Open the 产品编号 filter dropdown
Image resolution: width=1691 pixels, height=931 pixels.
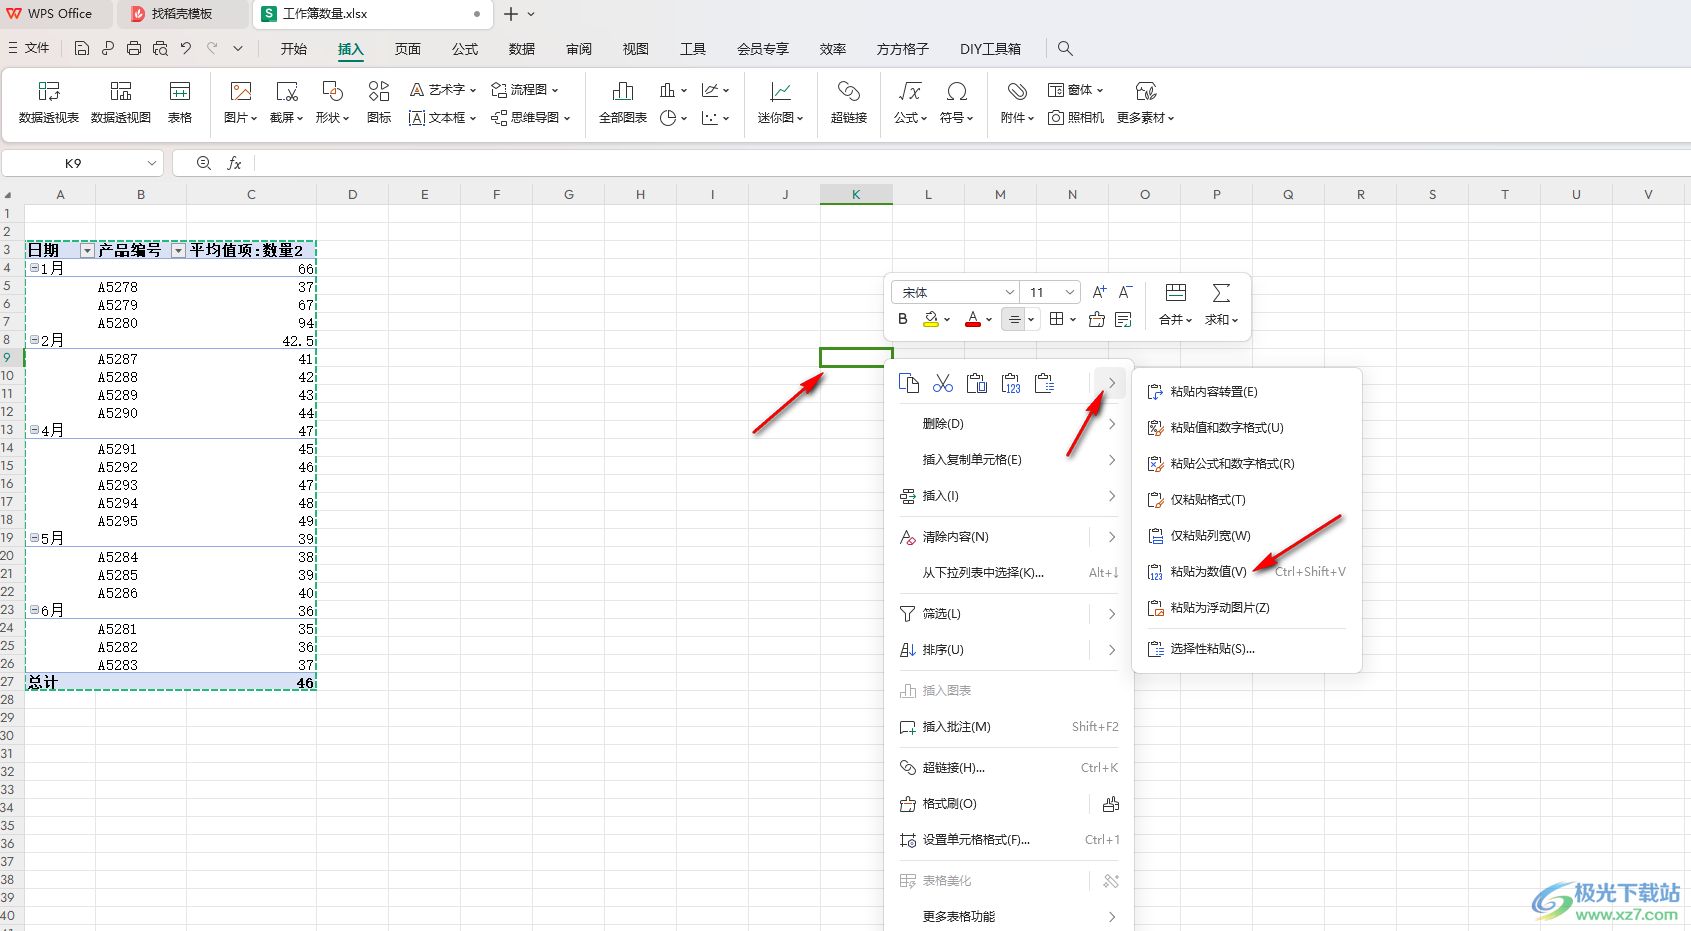coord(178,251)
